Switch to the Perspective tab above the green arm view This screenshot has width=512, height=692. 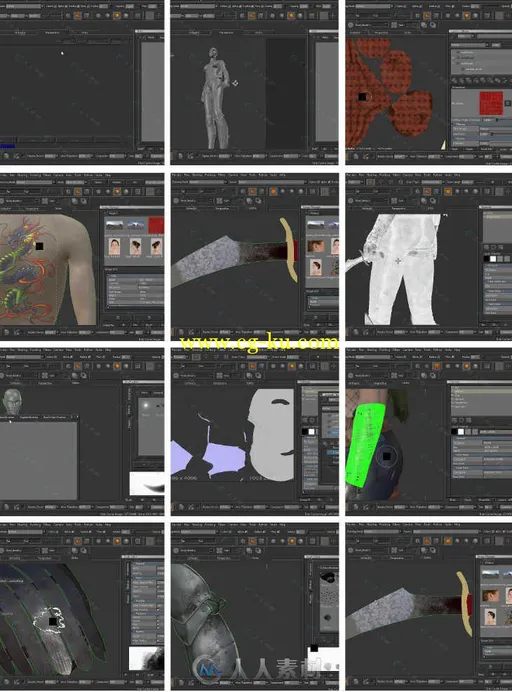[x=381, y=384]
